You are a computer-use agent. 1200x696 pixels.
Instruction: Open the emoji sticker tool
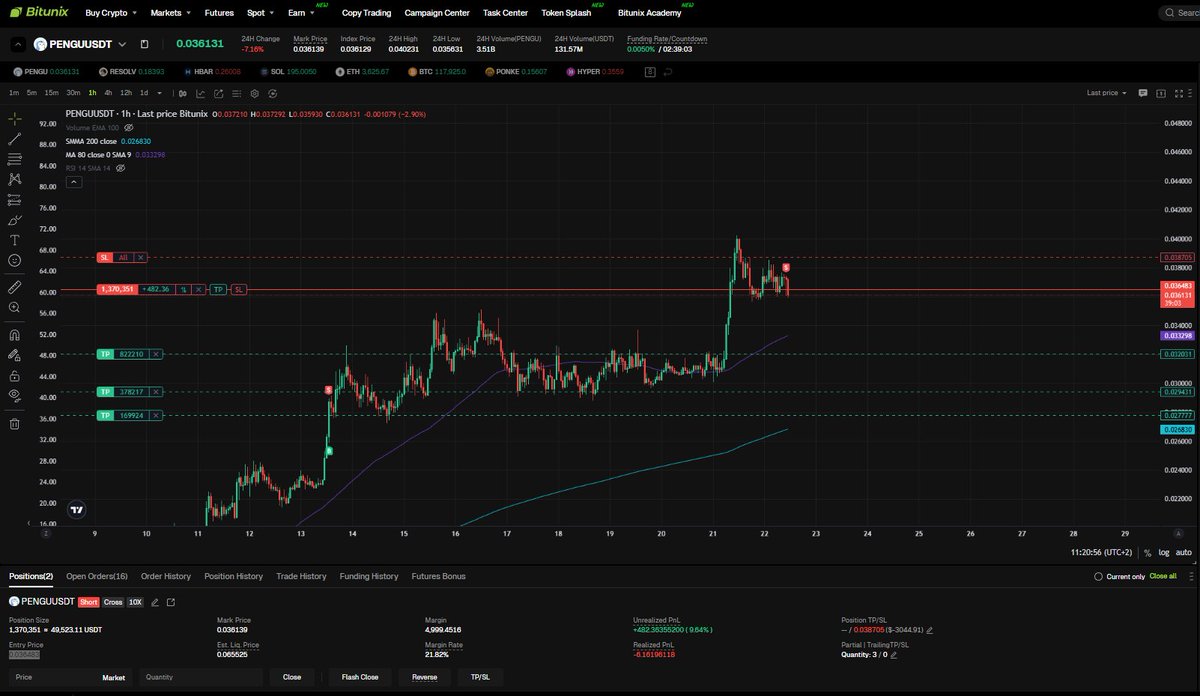coord(15,260)
